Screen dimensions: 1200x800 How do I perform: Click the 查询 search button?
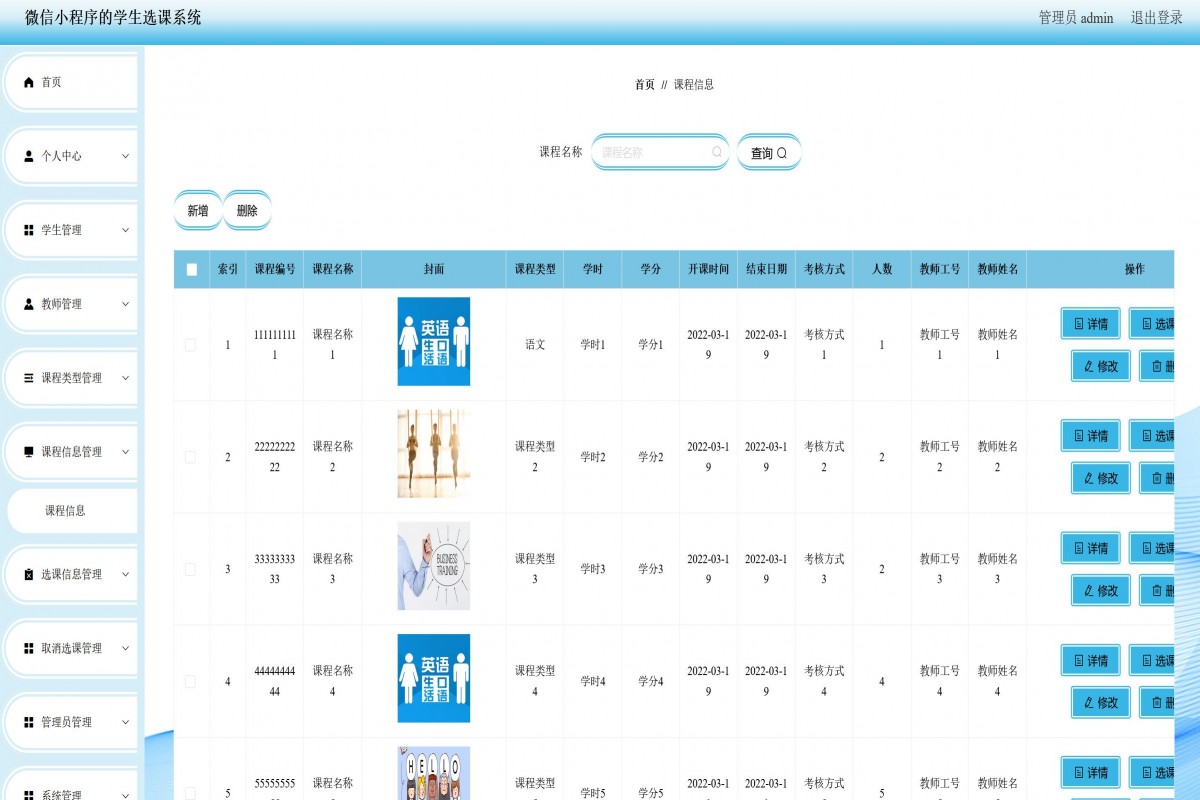click(769, 153)
